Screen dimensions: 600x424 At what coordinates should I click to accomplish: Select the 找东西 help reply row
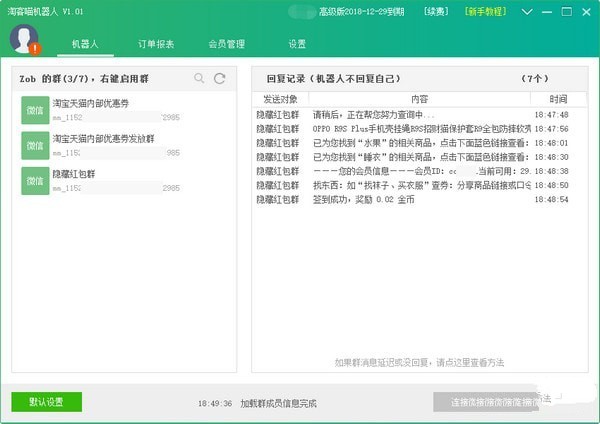[x=419, y=186]
